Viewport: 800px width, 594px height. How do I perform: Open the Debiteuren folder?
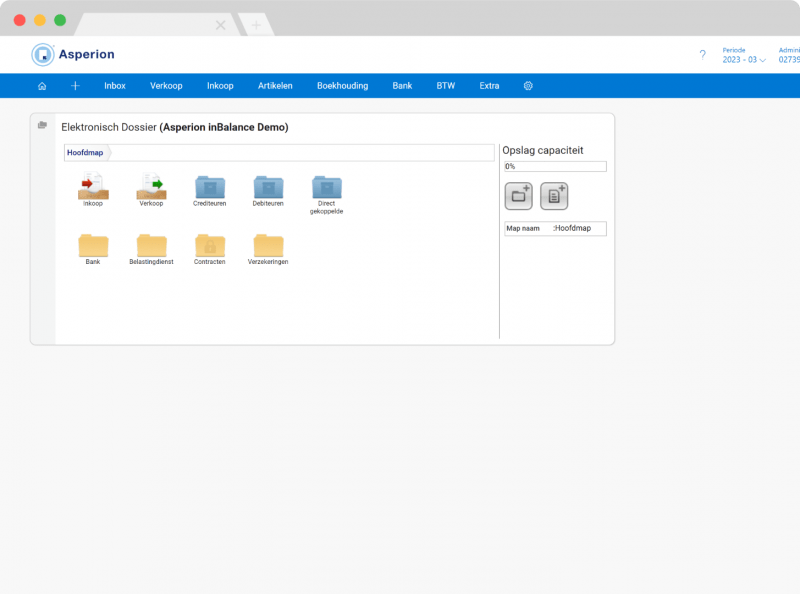pos(268,186)
